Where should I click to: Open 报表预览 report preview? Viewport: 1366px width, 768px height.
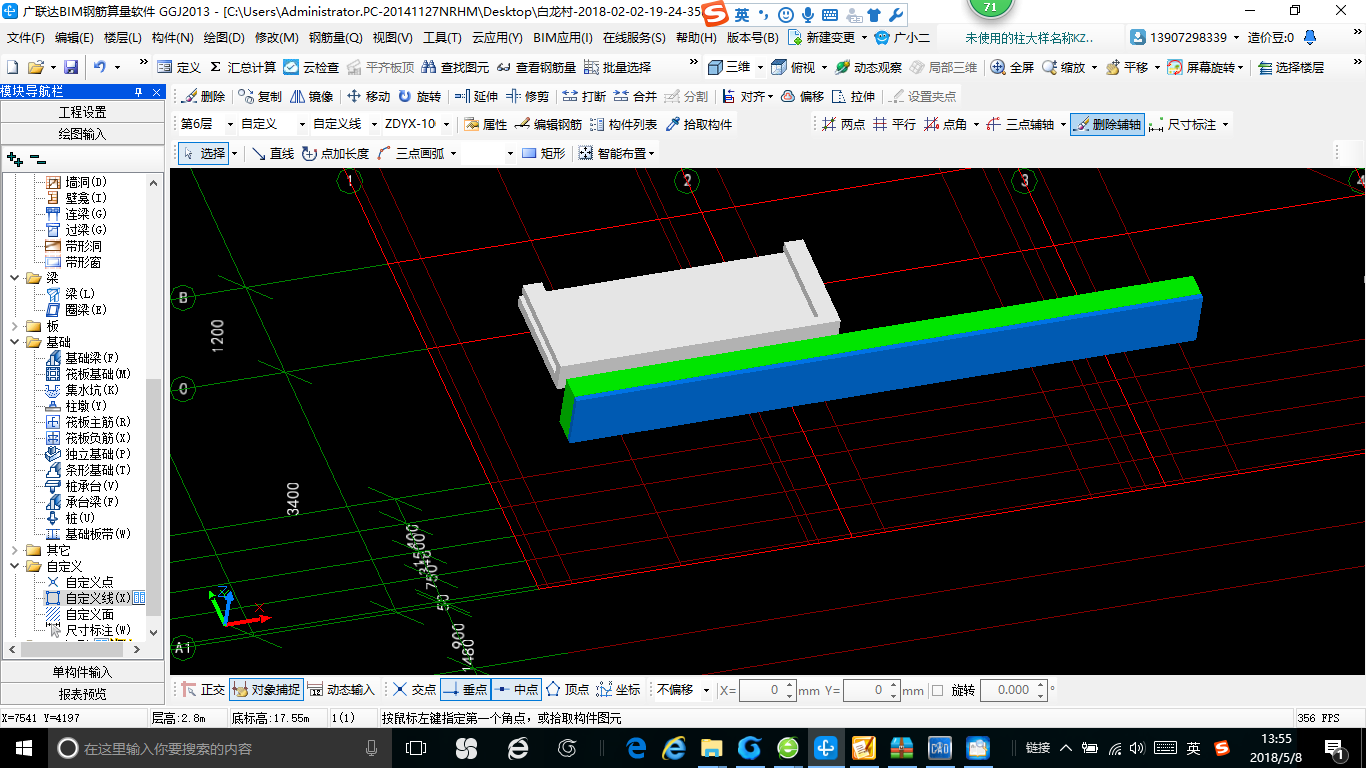click(82, 693)
